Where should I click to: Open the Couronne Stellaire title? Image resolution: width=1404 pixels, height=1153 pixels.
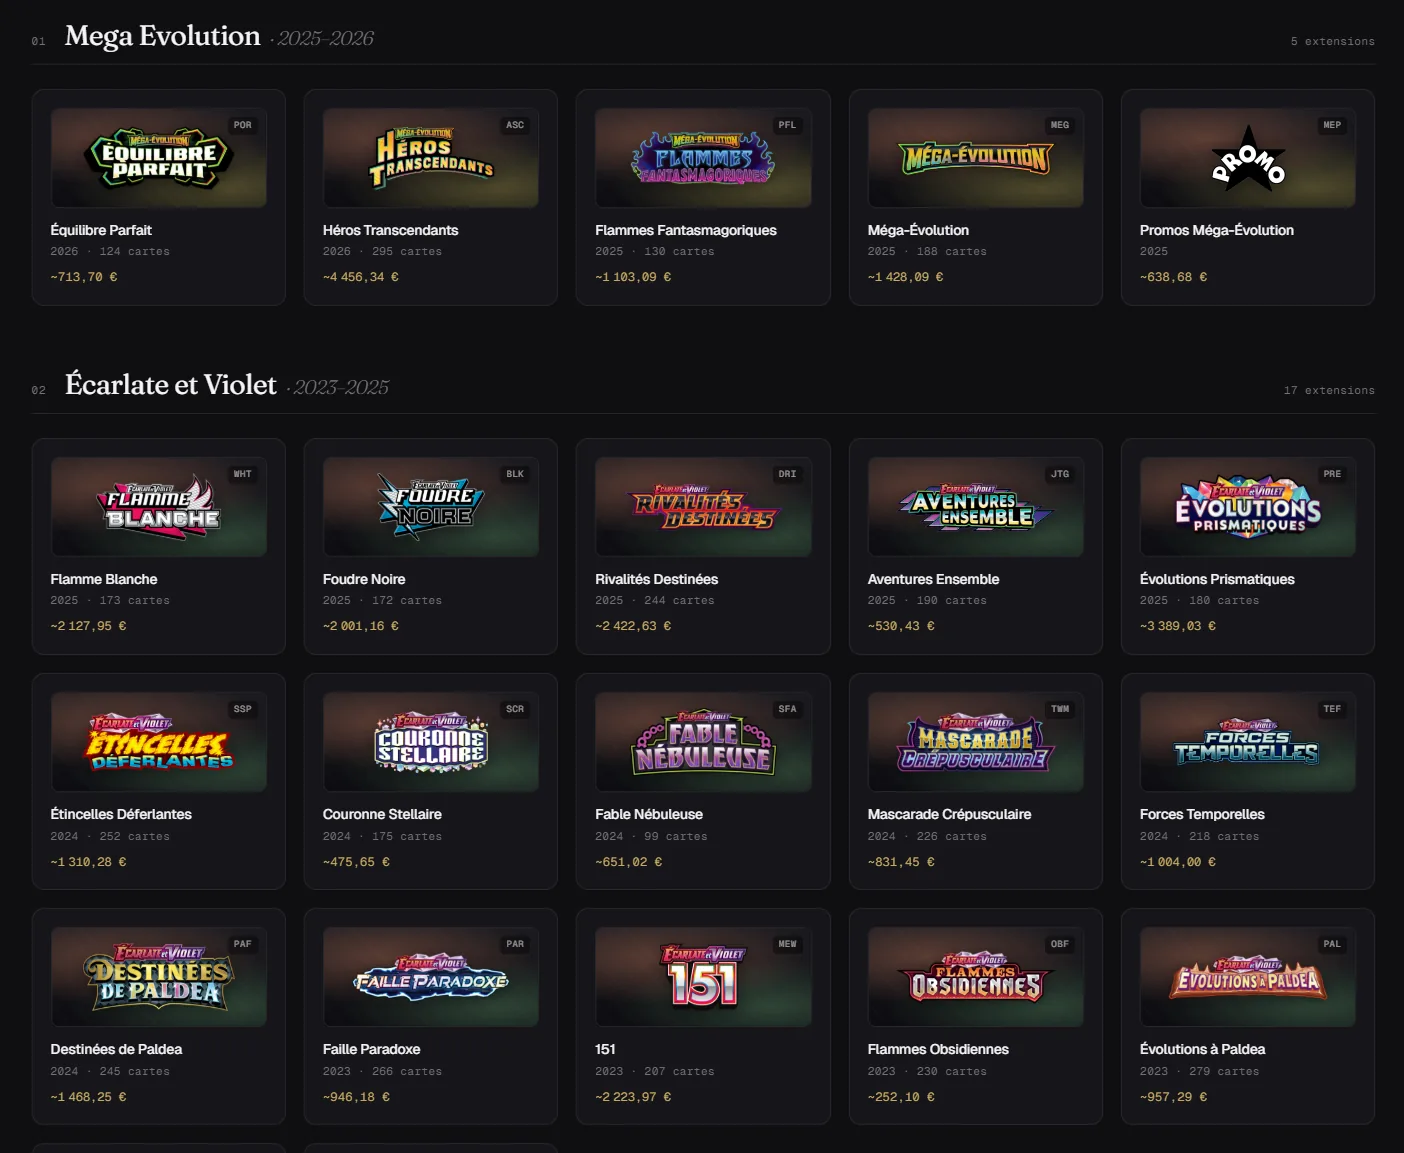(382, 814)
